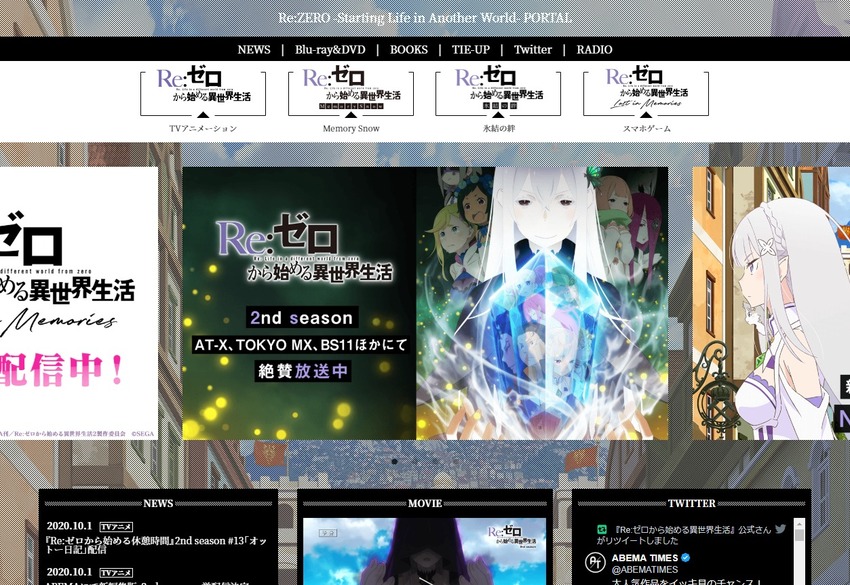Click the 氷結の絆 text label
Viewport: 850px width, 585px height.
[x=499, y=128]
